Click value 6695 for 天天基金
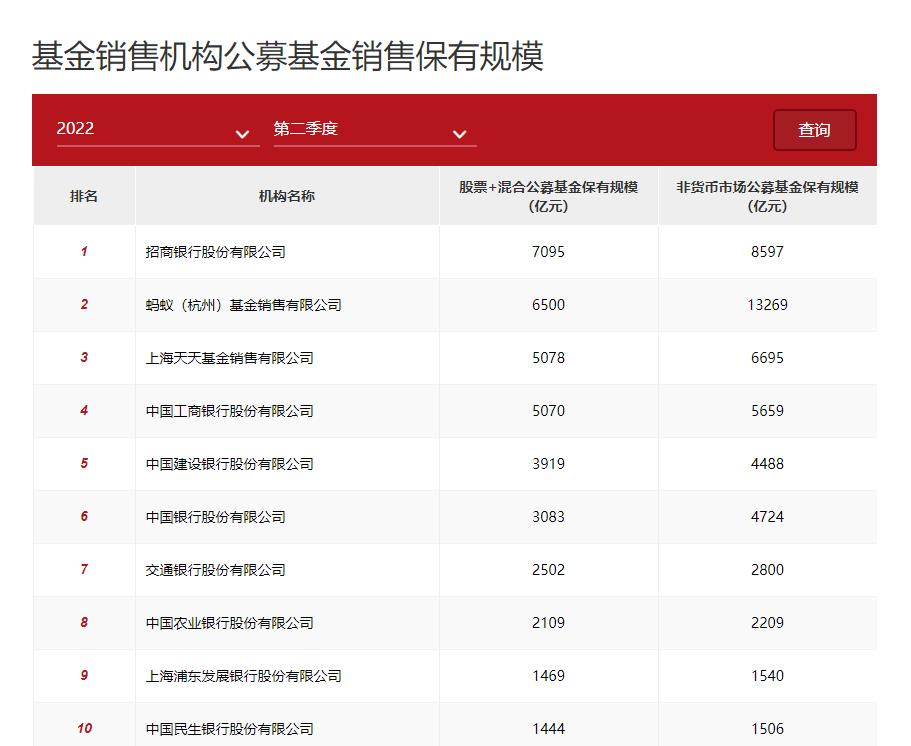This screenshot has width=911, height=746. (x=767, y=357)
